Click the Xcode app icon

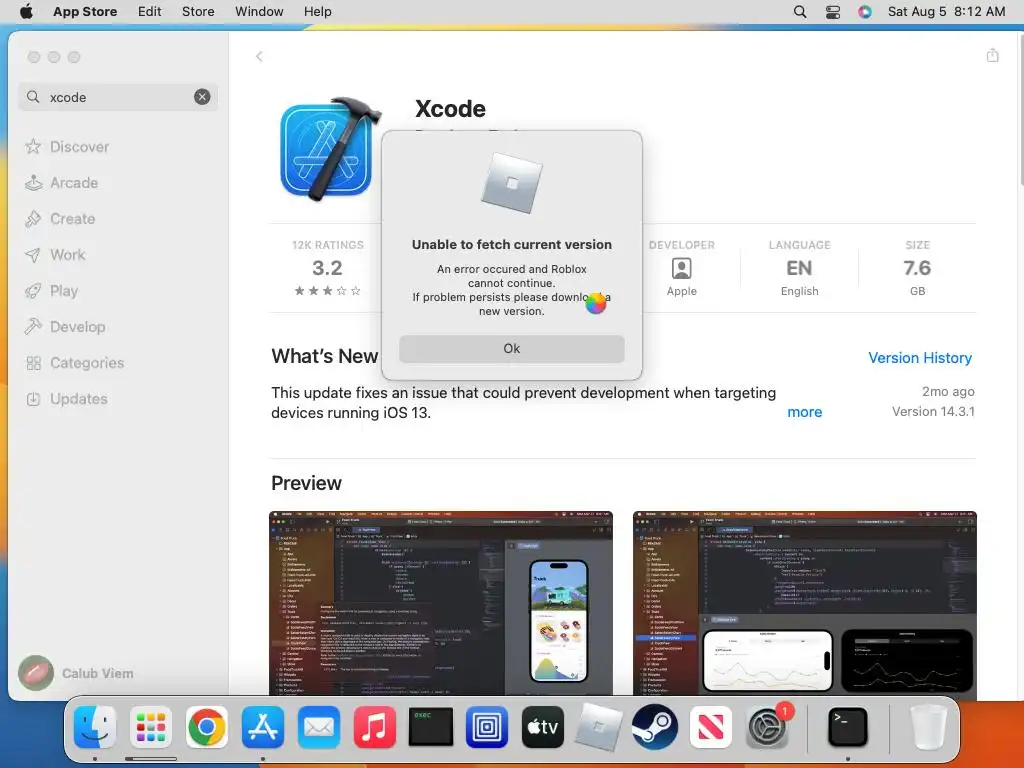330,150
